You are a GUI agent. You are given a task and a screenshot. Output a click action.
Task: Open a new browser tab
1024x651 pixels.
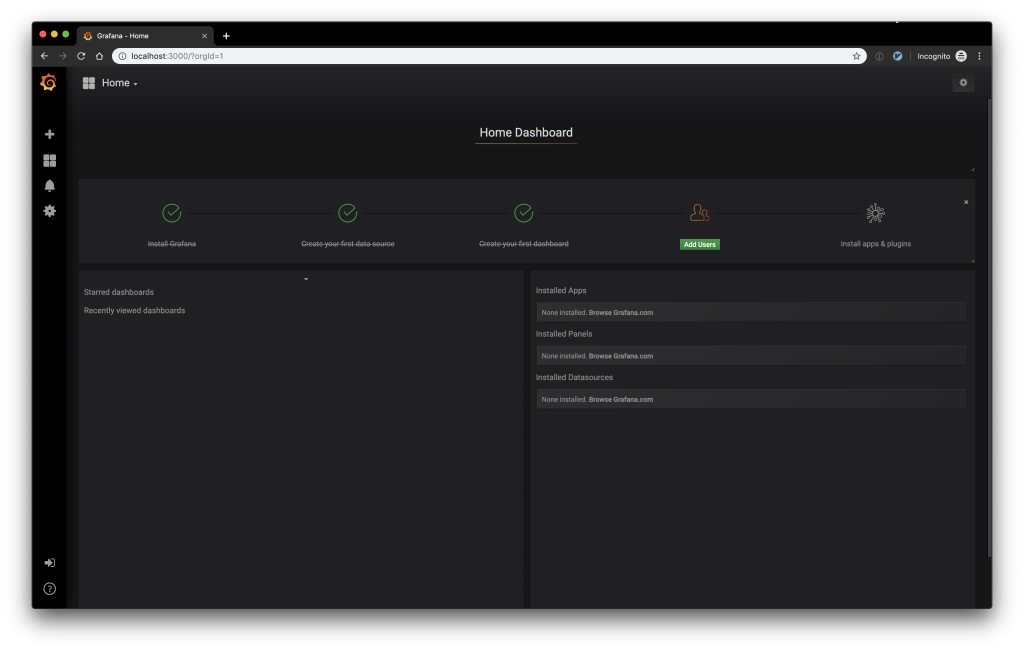226,36
